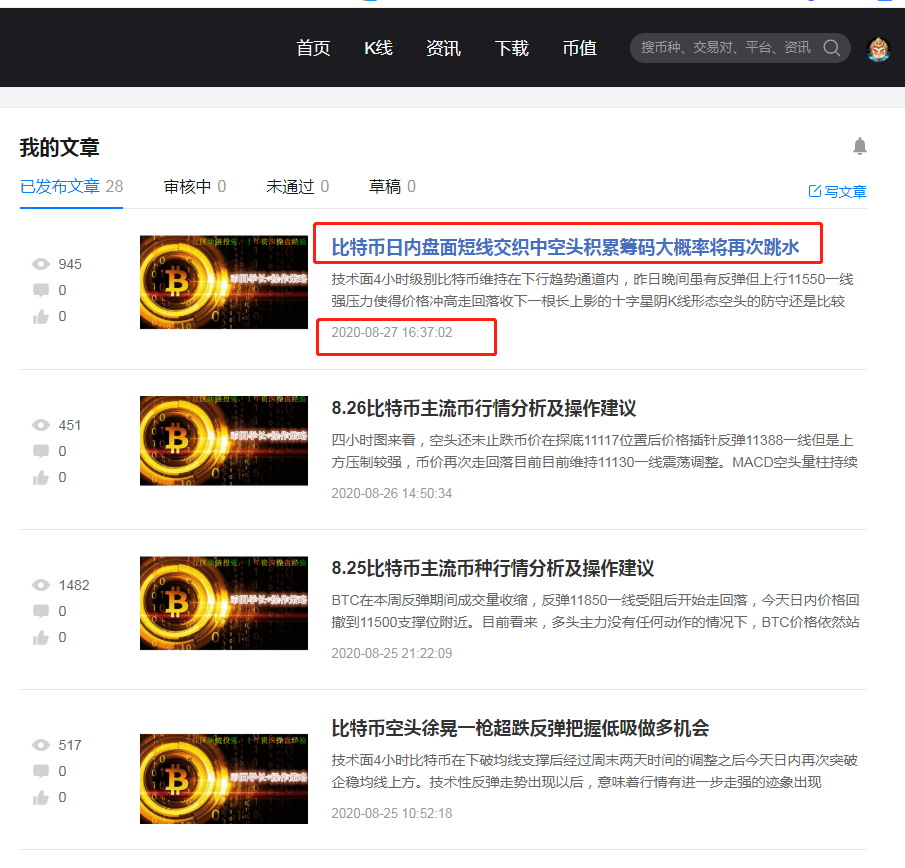Open the 未通过 tab

point(290,186)
